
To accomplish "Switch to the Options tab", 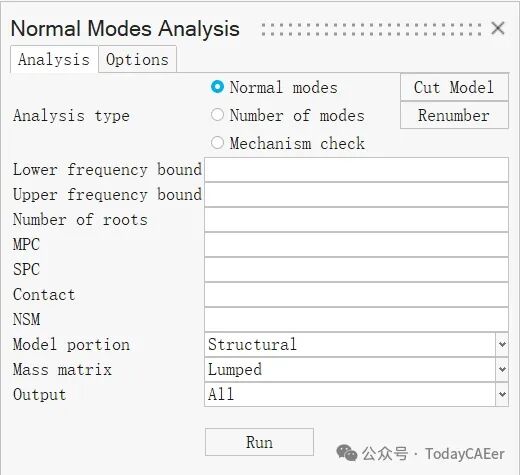I will [137, 59].
